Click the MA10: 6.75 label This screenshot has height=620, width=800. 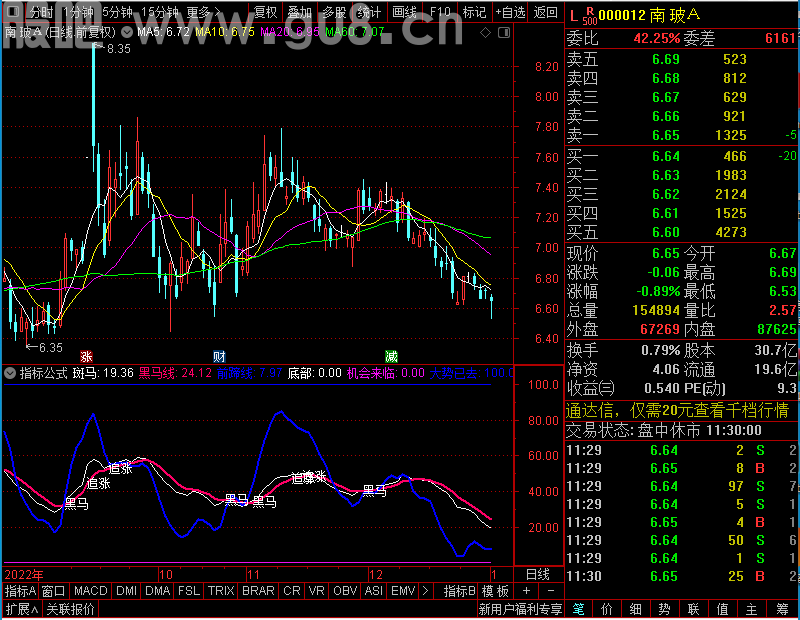224,32
